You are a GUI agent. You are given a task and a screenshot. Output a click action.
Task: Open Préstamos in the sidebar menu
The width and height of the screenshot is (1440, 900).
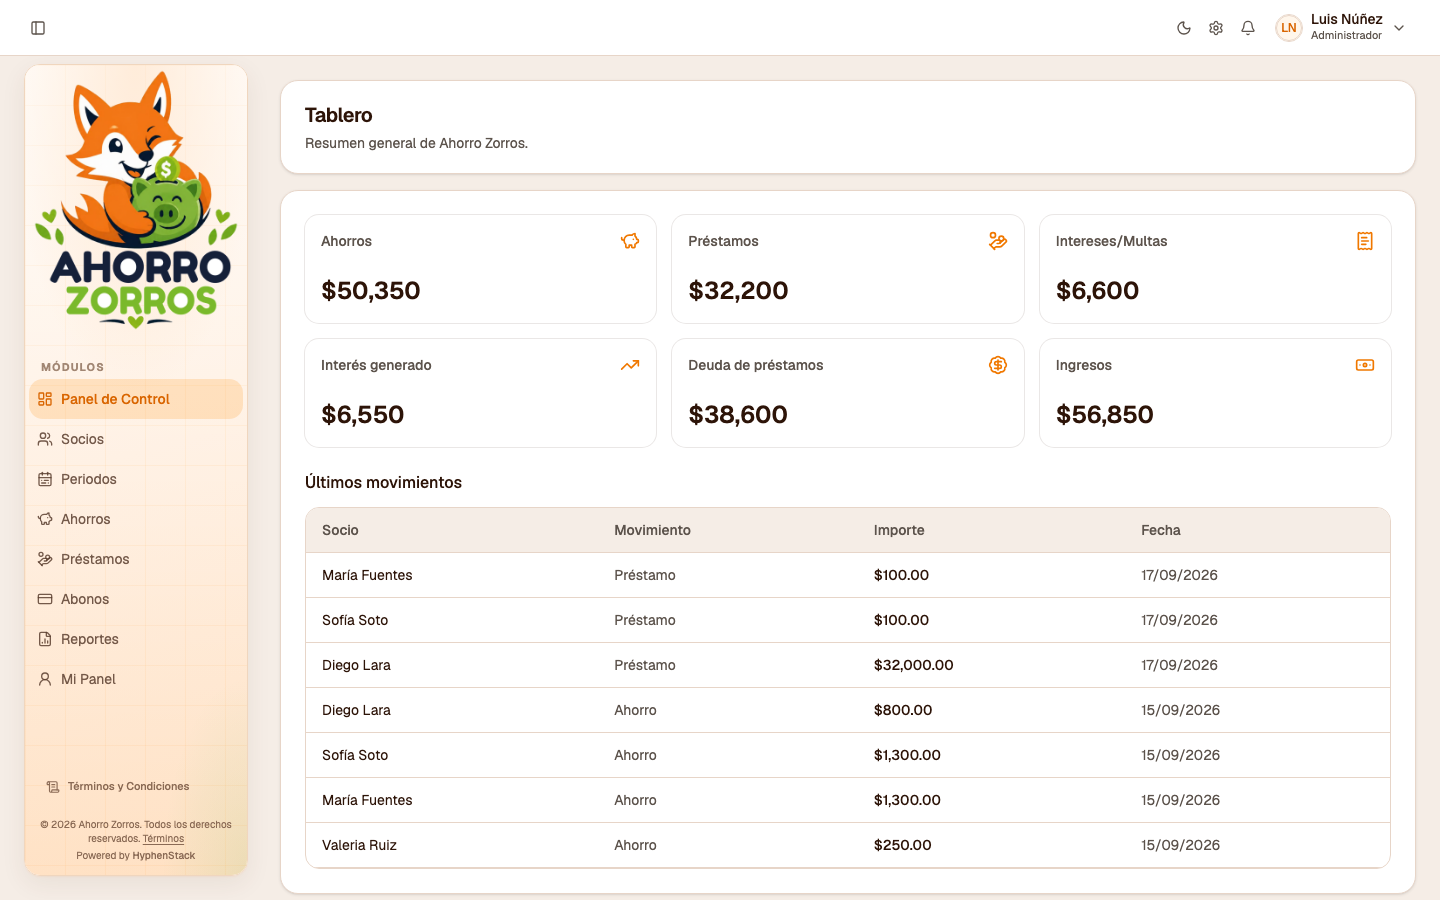(136, 559)
